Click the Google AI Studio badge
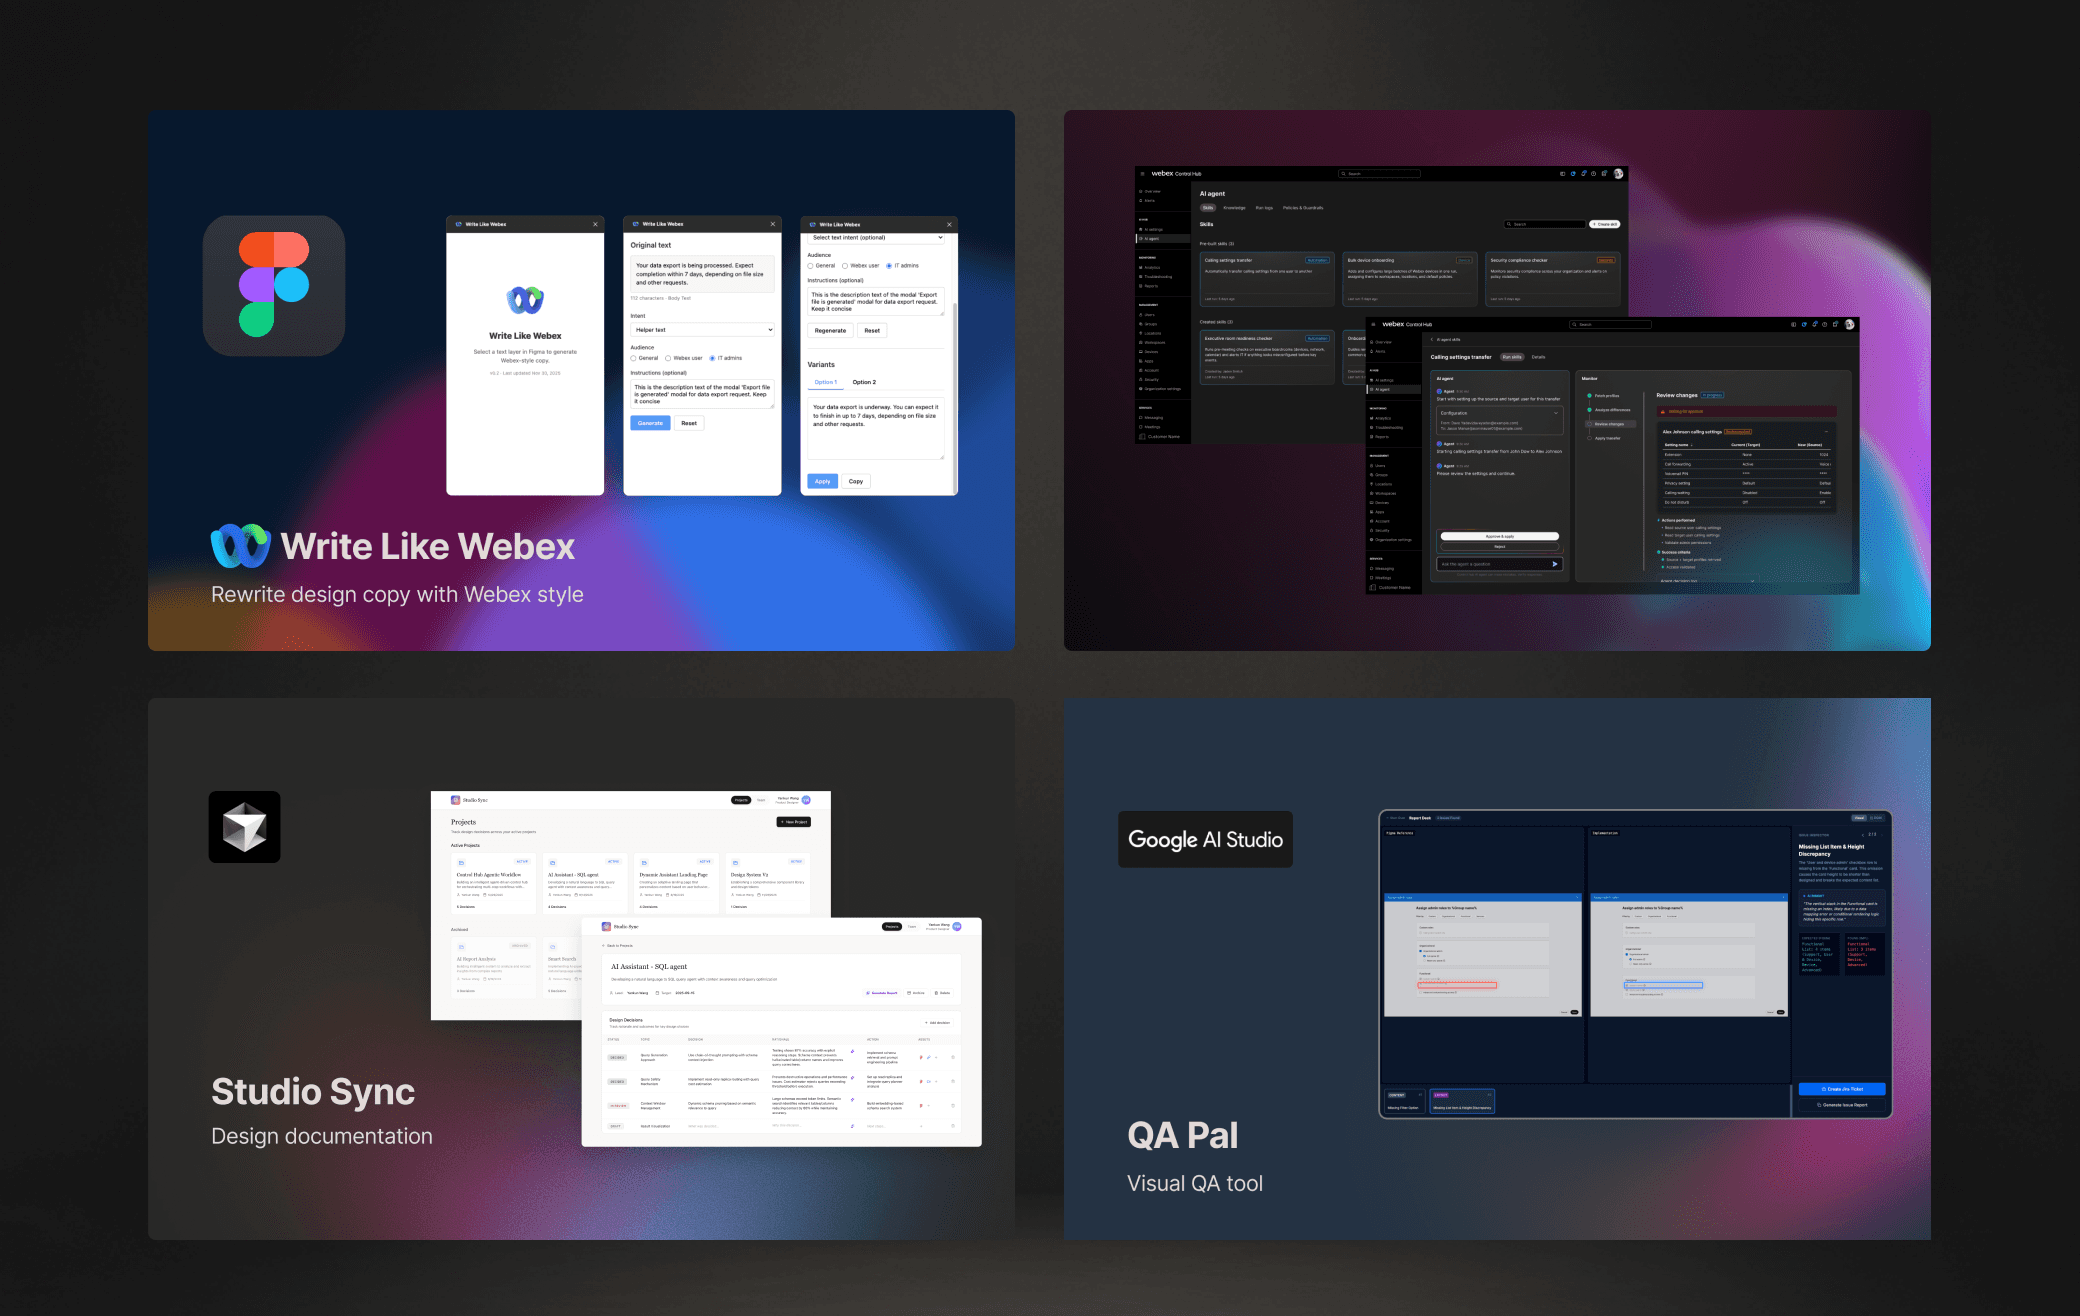2080x1316 pixels. (1205, 839)
